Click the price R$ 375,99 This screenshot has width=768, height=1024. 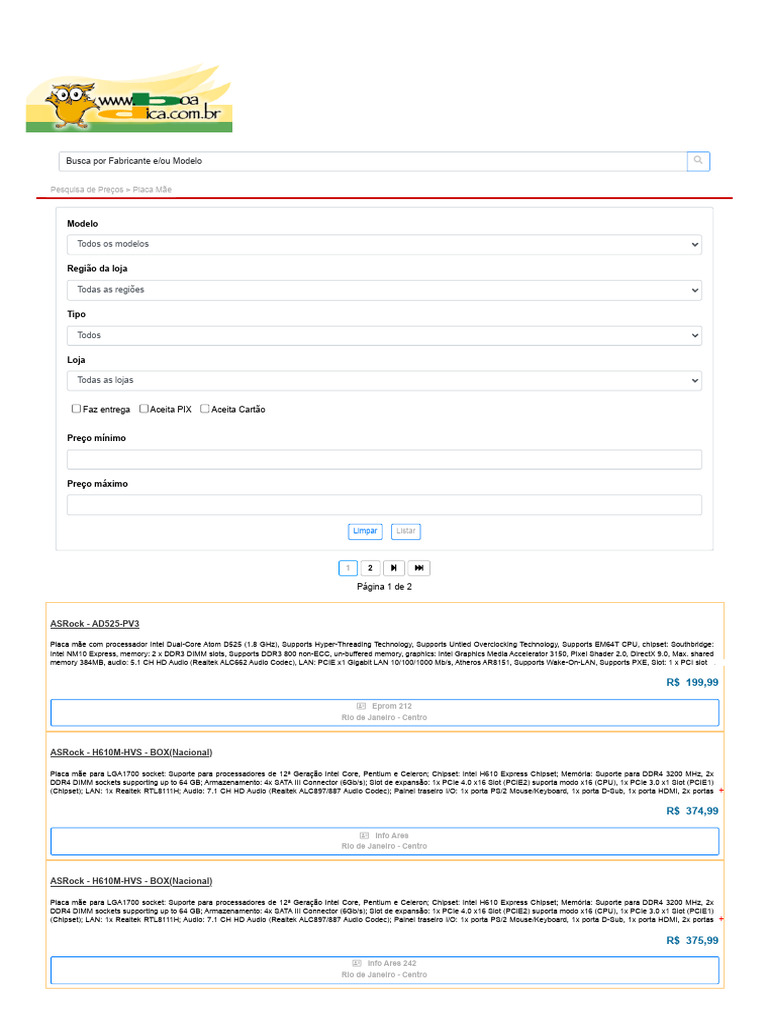click(x=692, y=940)
